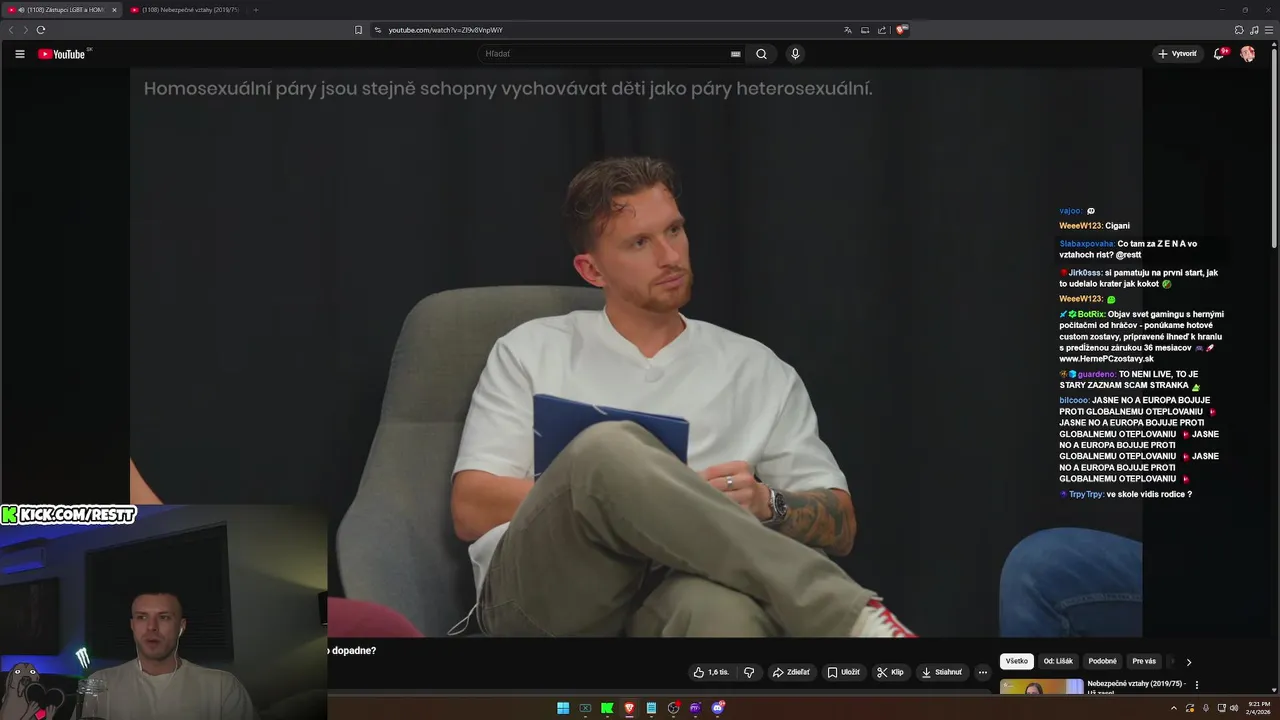1280x720 pixels.
Task: Open Discord from taskbar
Action: click(717, 708)
